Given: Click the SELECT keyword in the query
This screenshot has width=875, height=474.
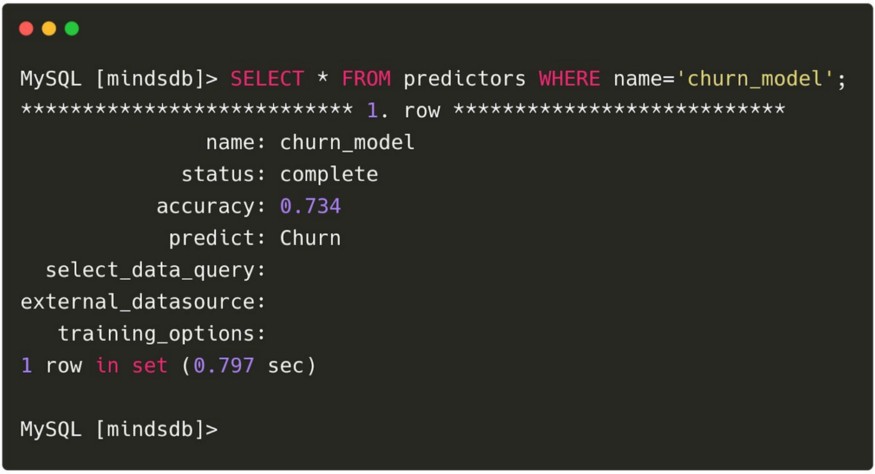Looking at the screenshot, I should [267, 79].
